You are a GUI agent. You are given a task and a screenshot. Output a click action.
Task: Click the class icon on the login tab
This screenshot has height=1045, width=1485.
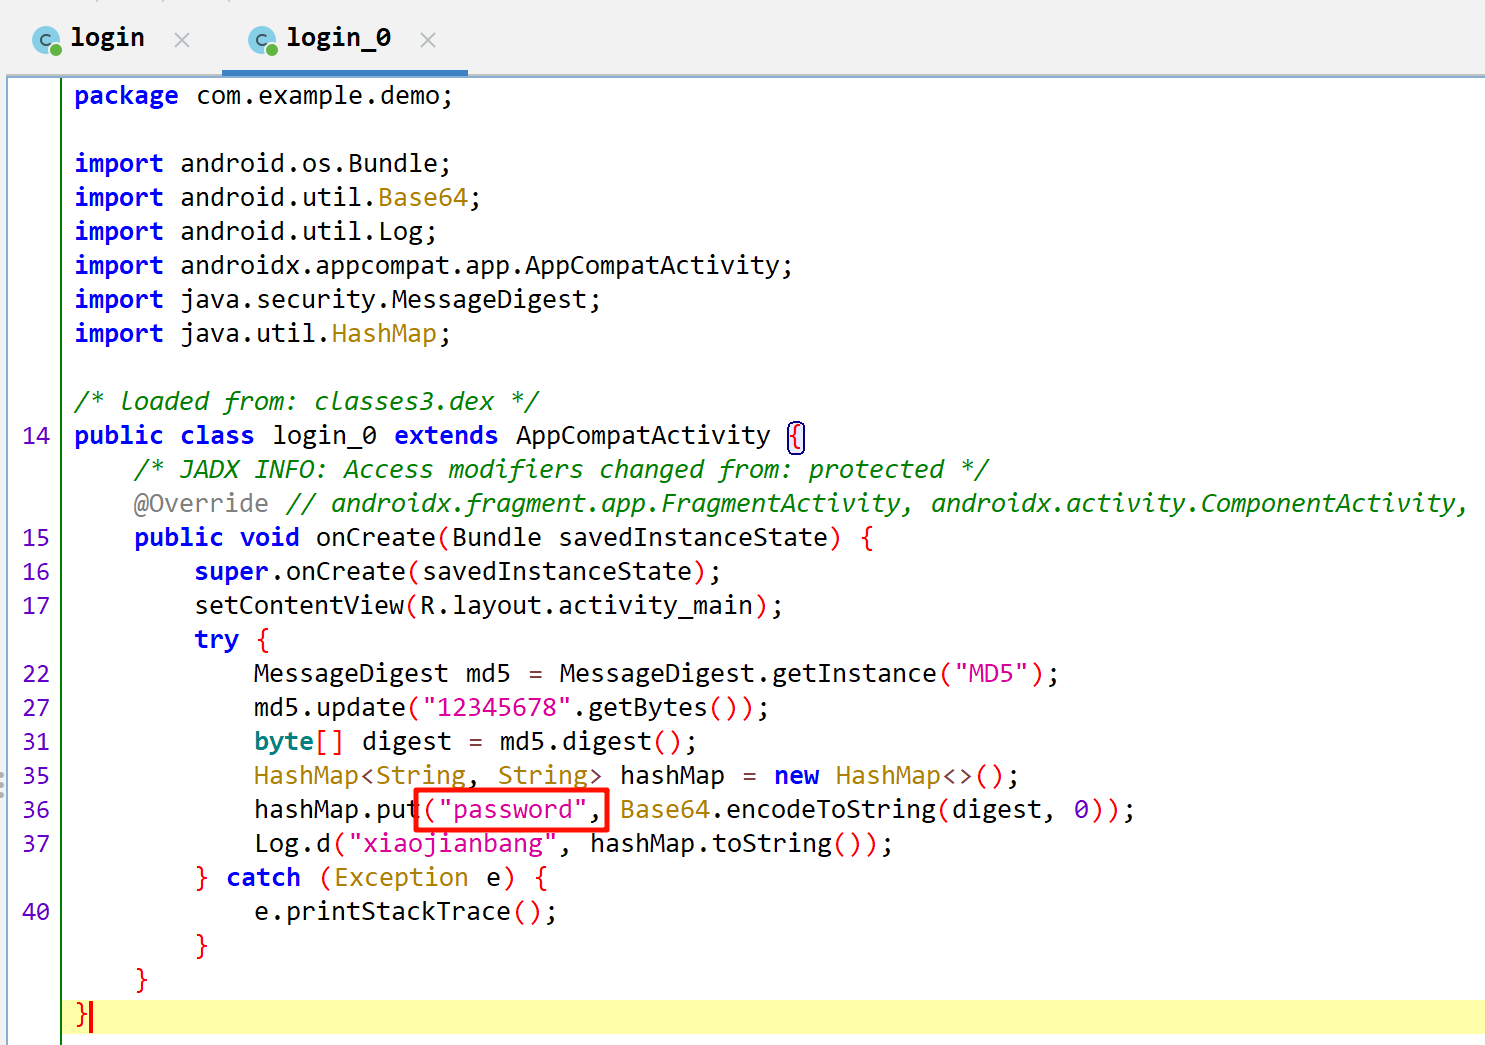pos(46,40)
